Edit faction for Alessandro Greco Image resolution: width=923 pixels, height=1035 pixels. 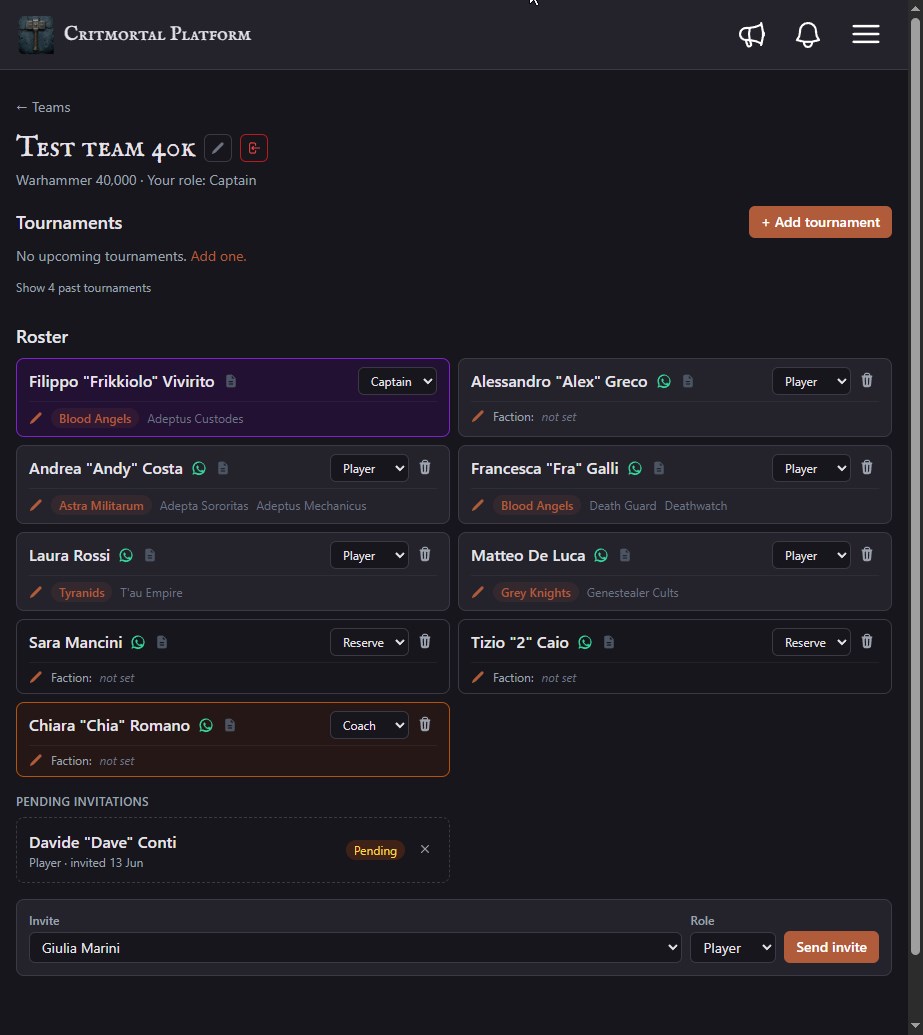coord(478,417)
